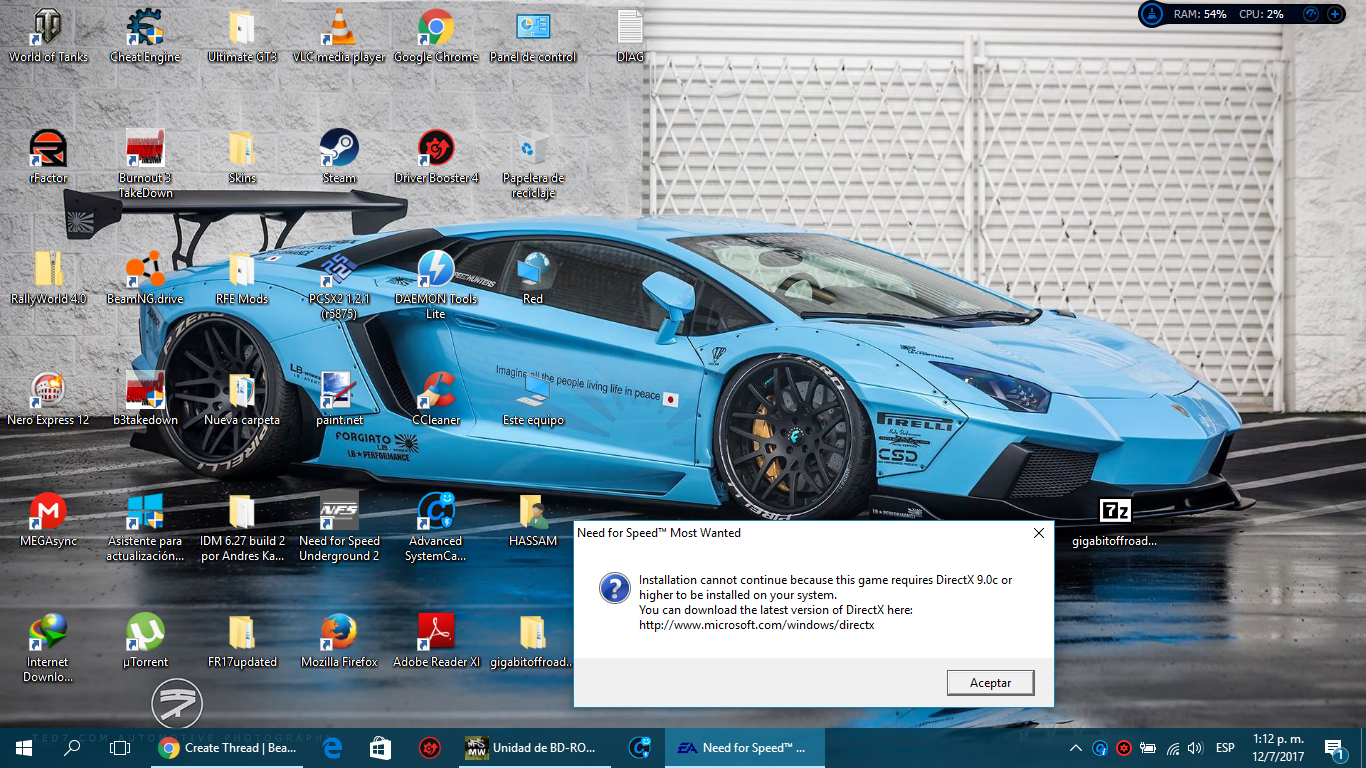Select the Ultimate GT3 folder
Screen dimensions: 1366x768
pyautogui.click(x=242, y=36)
